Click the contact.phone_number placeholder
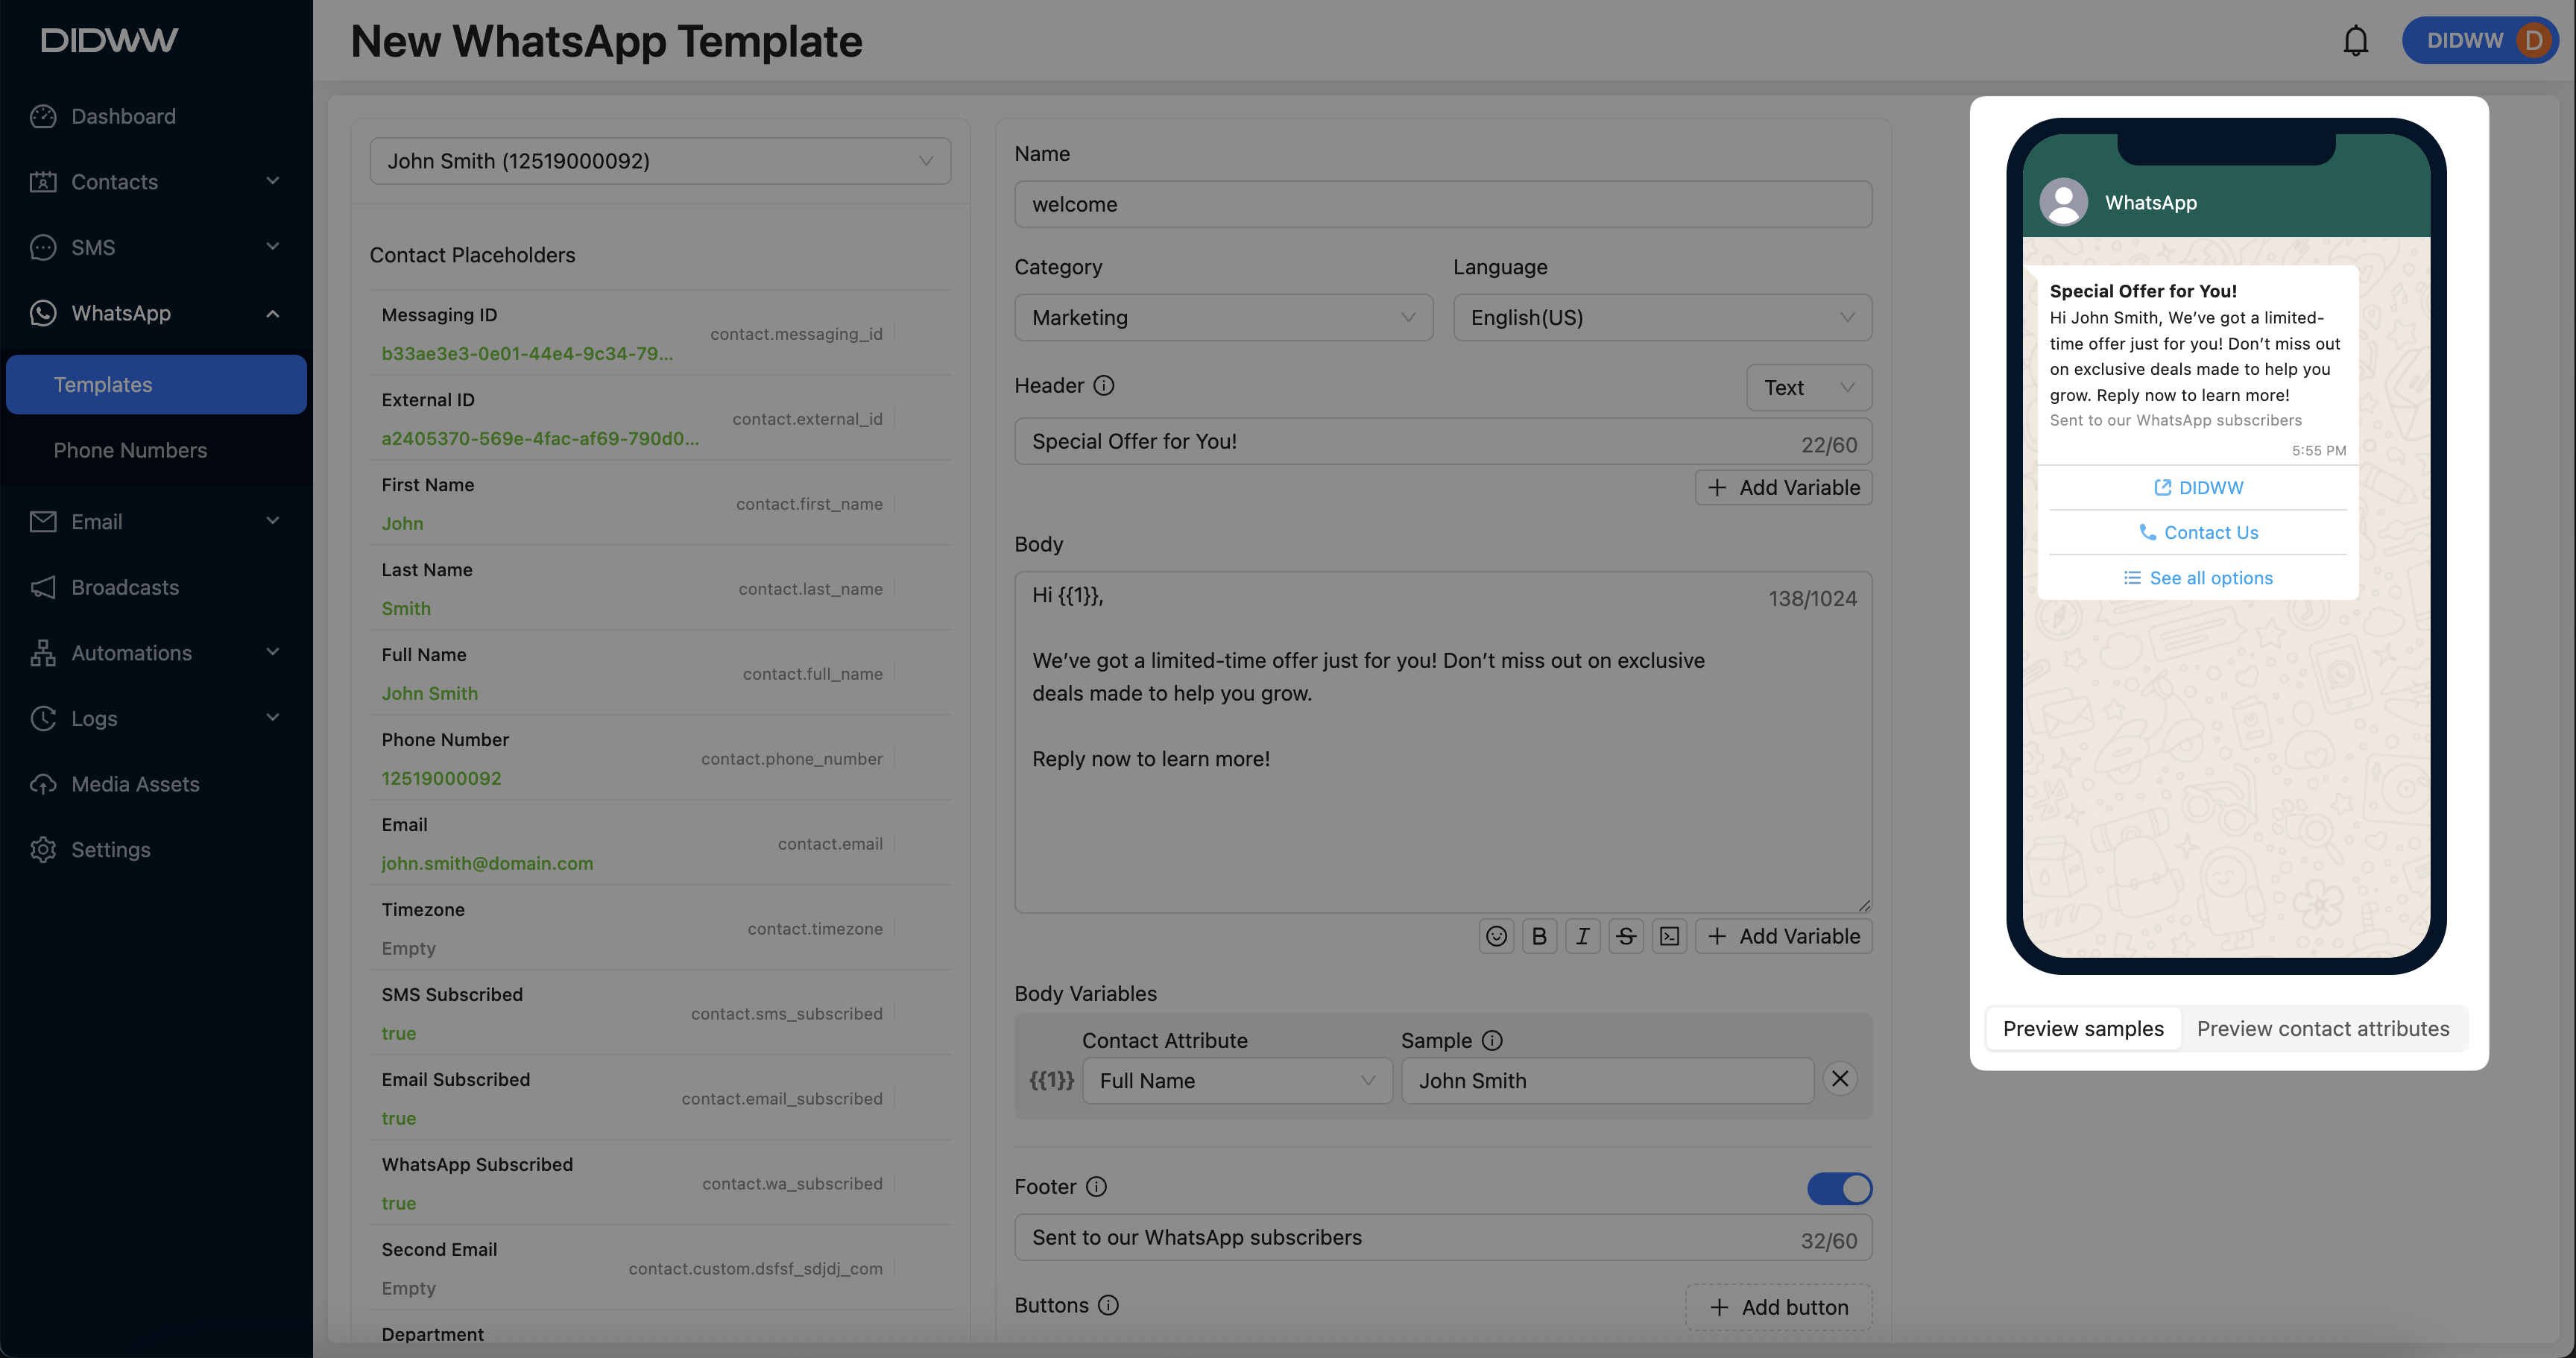Viewport: 2576px width, 1358px height. 791,759
